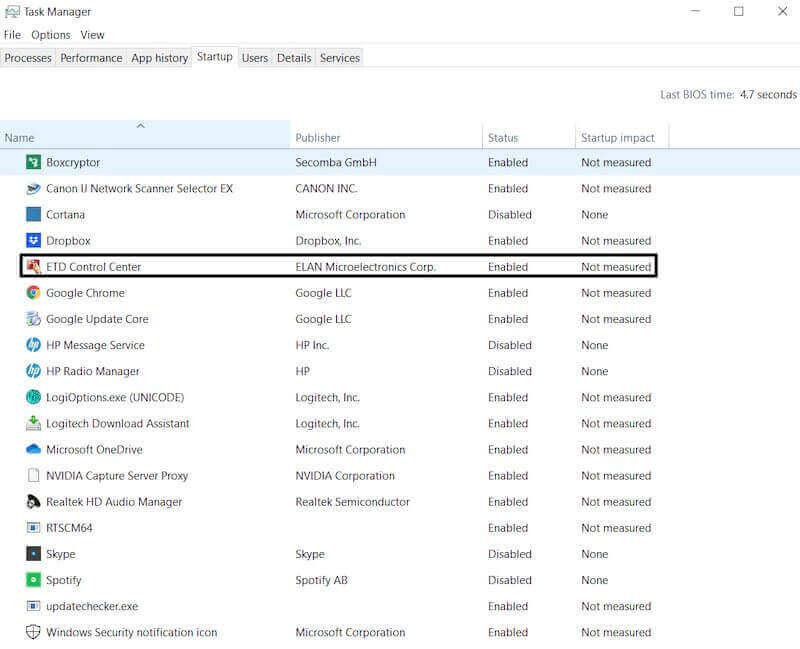Switch to the Users tab
The width and height of the screenshot is (800, 649).
point(254,57)
